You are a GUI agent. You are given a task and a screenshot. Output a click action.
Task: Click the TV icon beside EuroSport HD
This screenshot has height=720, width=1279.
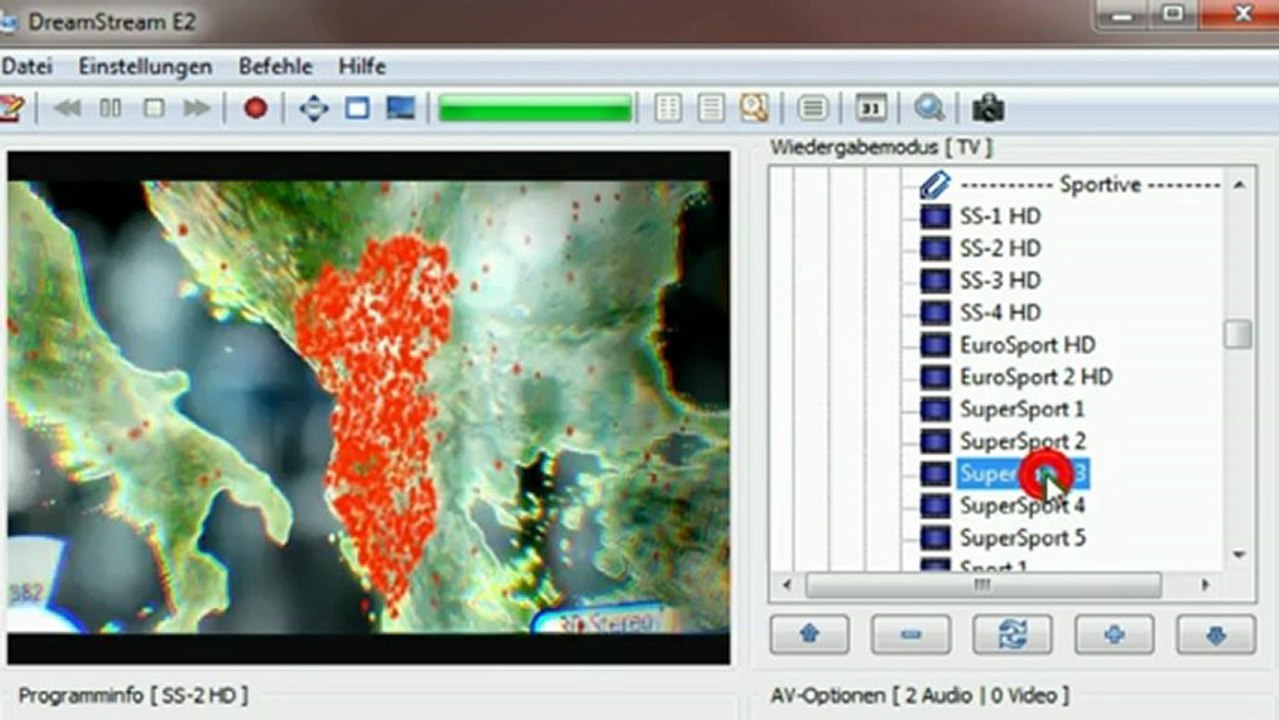pos(935,345)
